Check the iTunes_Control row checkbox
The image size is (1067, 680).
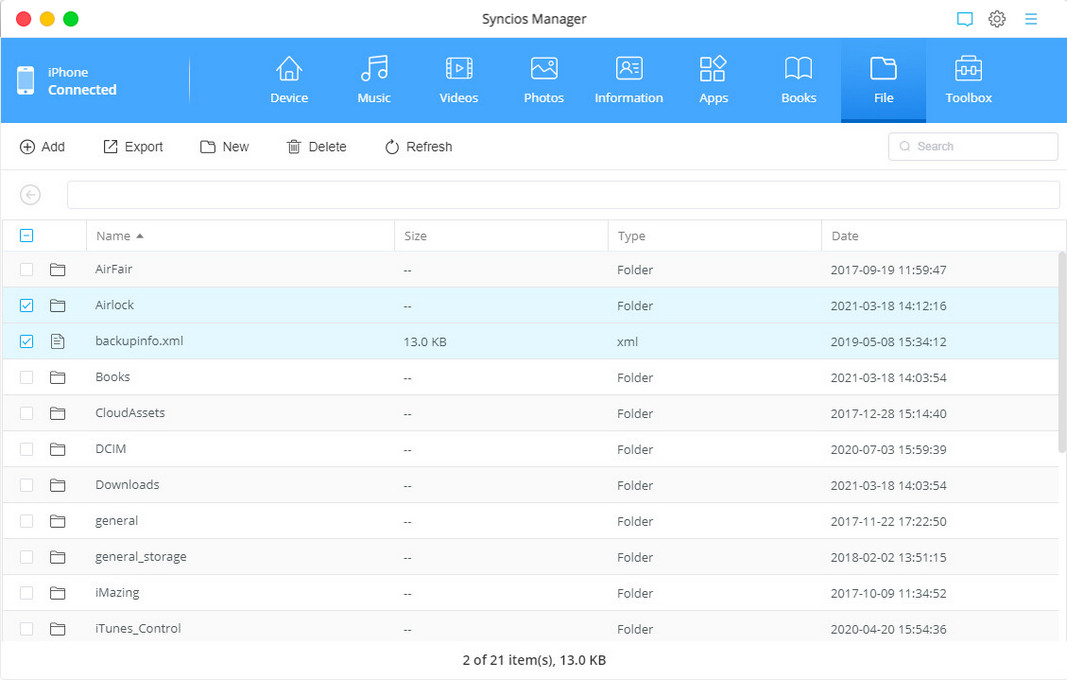[27, 629]
